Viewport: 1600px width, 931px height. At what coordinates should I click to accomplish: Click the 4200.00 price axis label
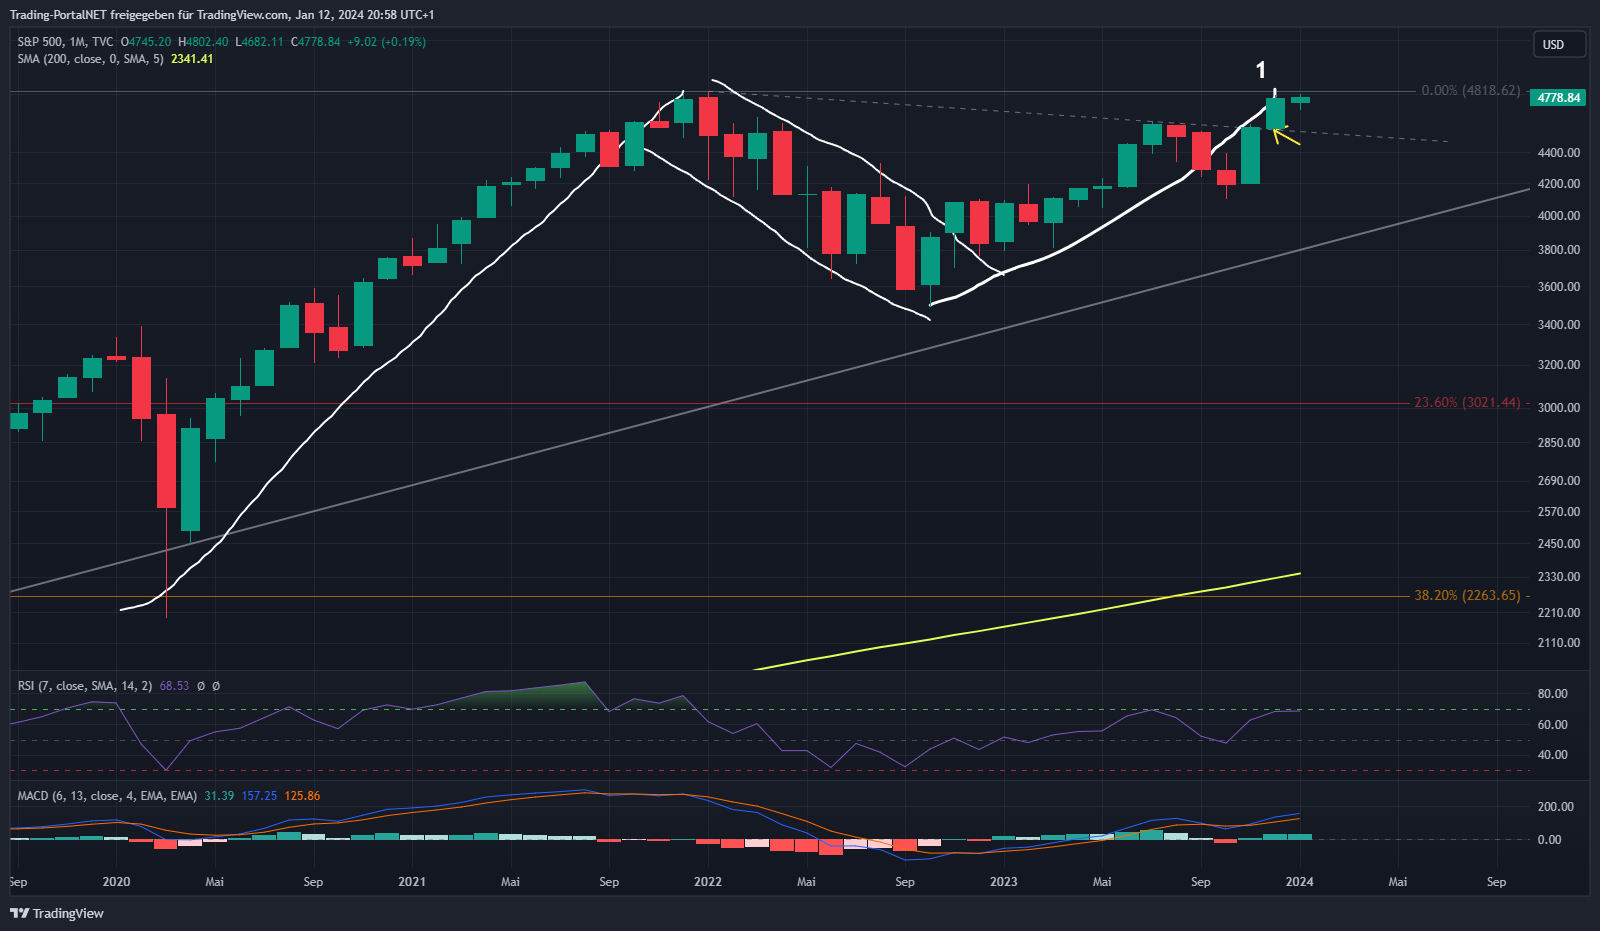(x=1559, y=184)
